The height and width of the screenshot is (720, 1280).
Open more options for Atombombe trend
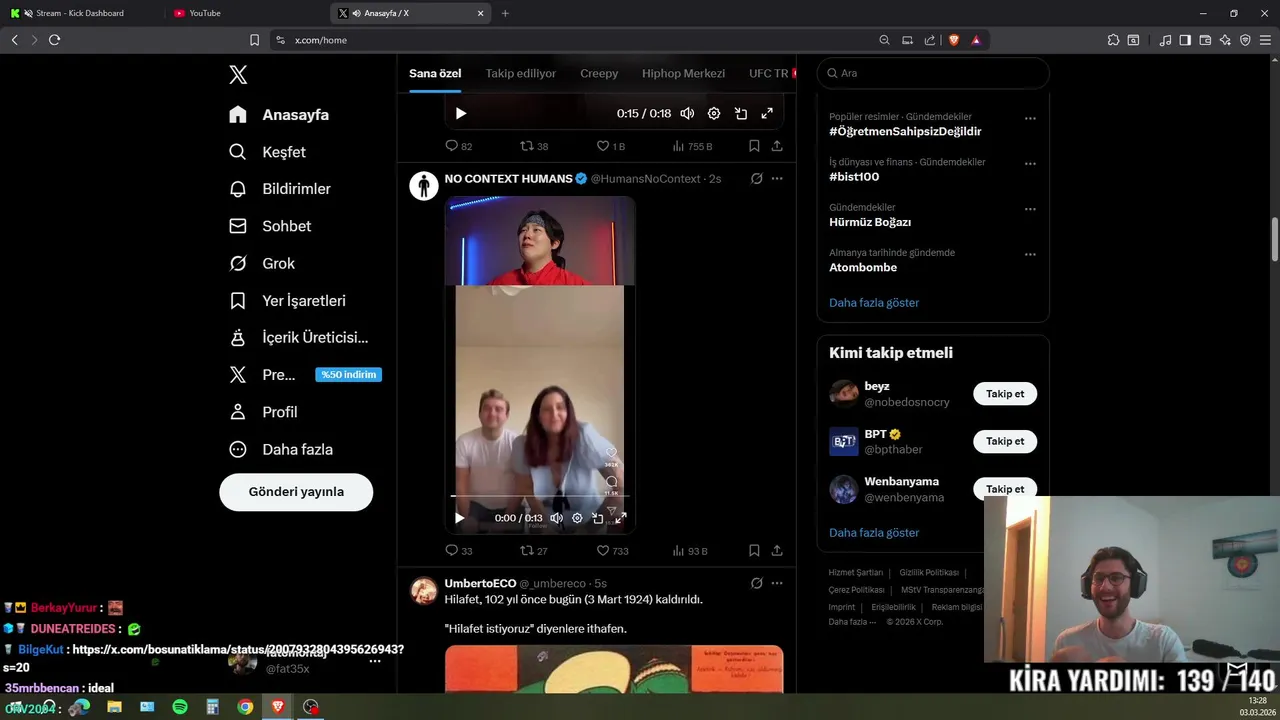[1030, 254]
